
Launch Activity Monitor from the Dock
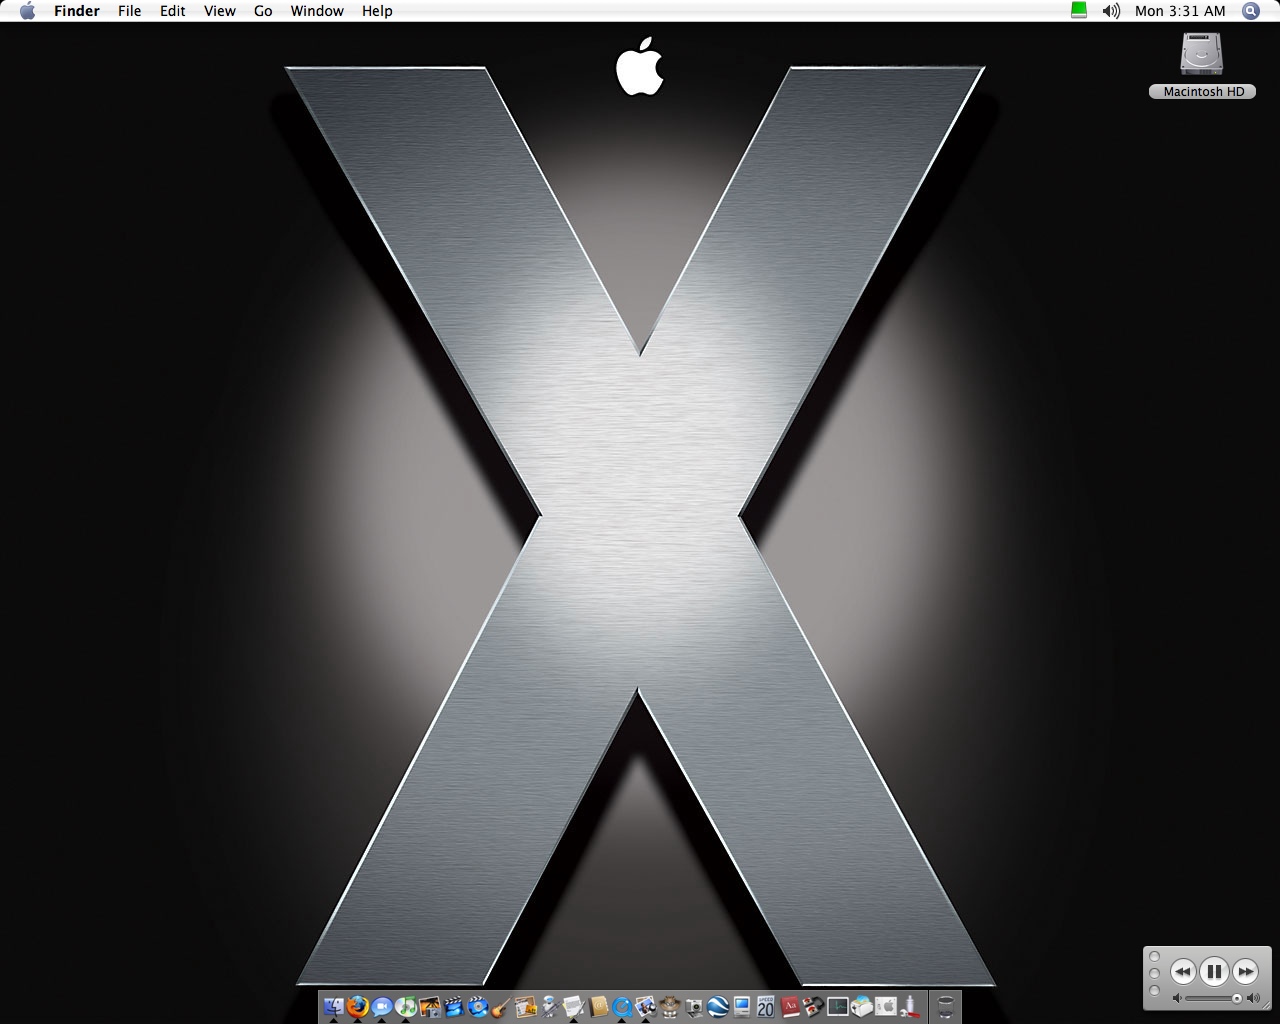837,1006
